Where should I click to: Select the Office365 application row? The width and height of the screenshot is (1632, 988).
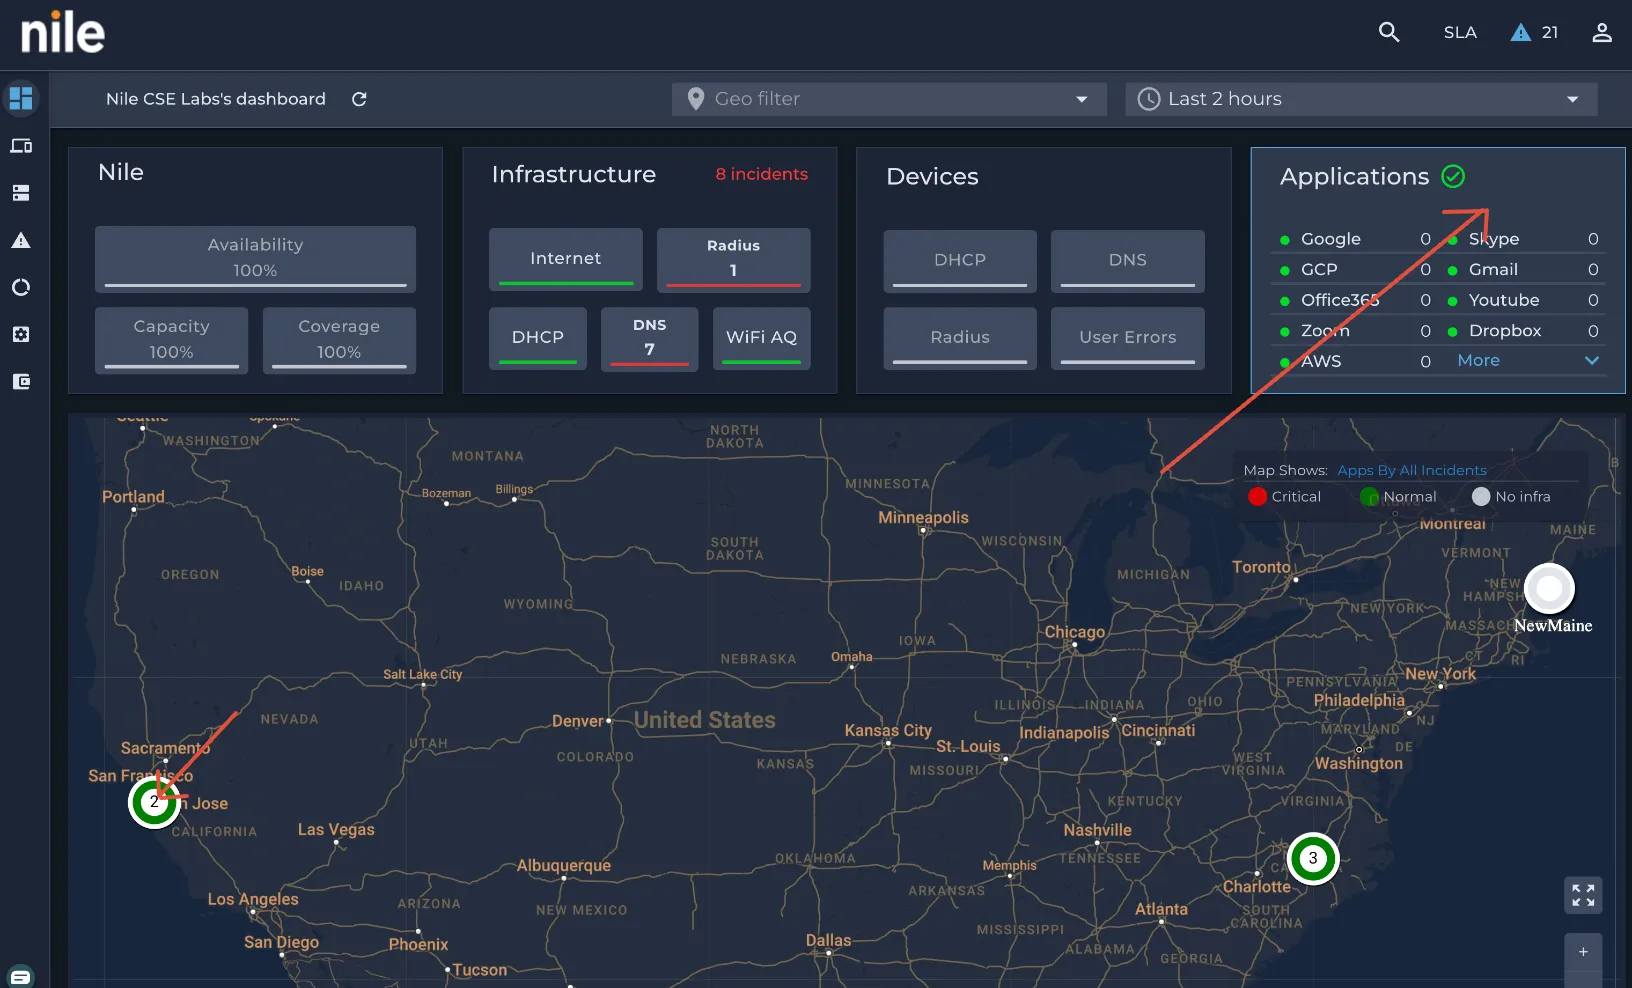pyautogui.click(x=1355, y=300)
